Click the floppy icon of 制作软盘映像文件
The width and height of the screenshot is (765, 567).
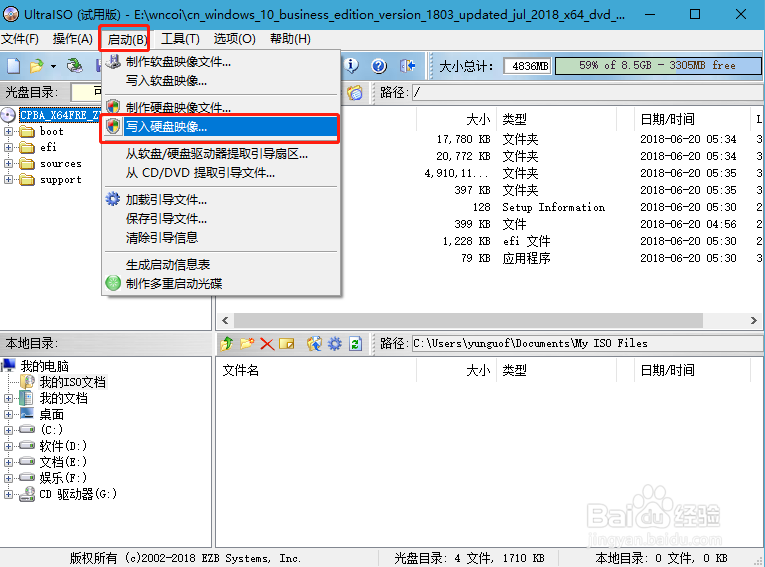tap(113, 61)
